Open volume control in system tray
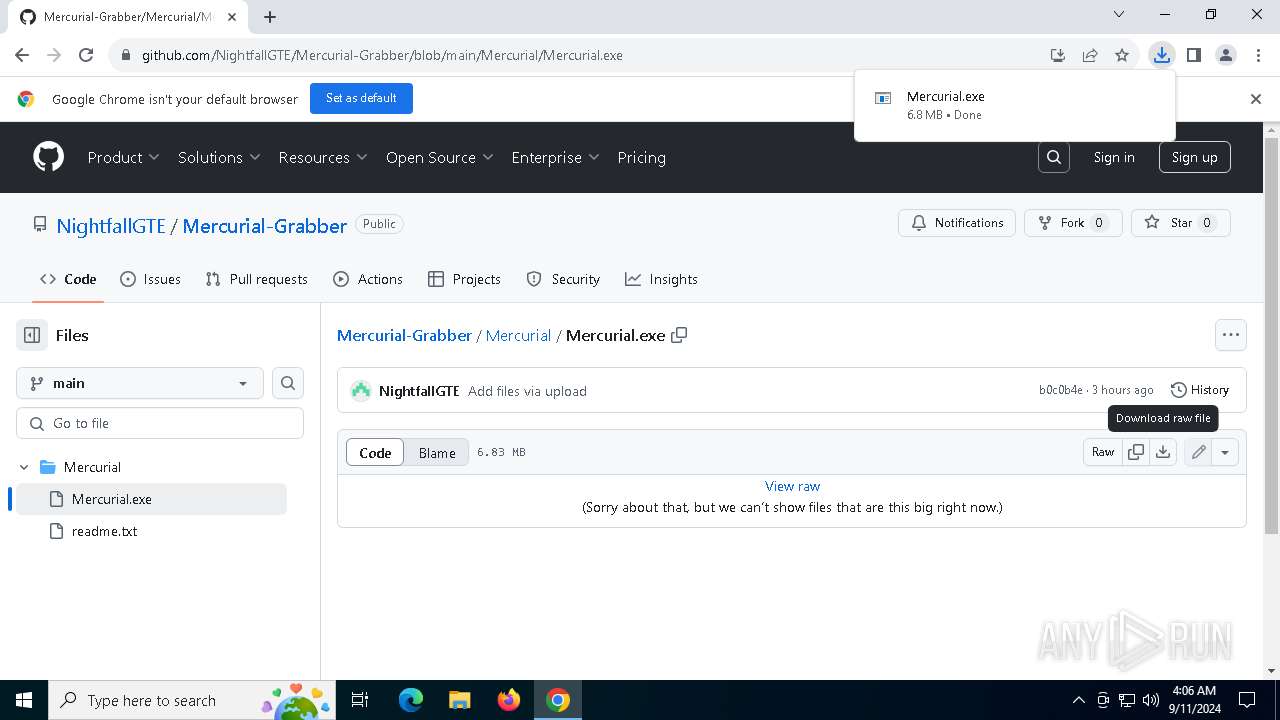 pos(1151,700)
